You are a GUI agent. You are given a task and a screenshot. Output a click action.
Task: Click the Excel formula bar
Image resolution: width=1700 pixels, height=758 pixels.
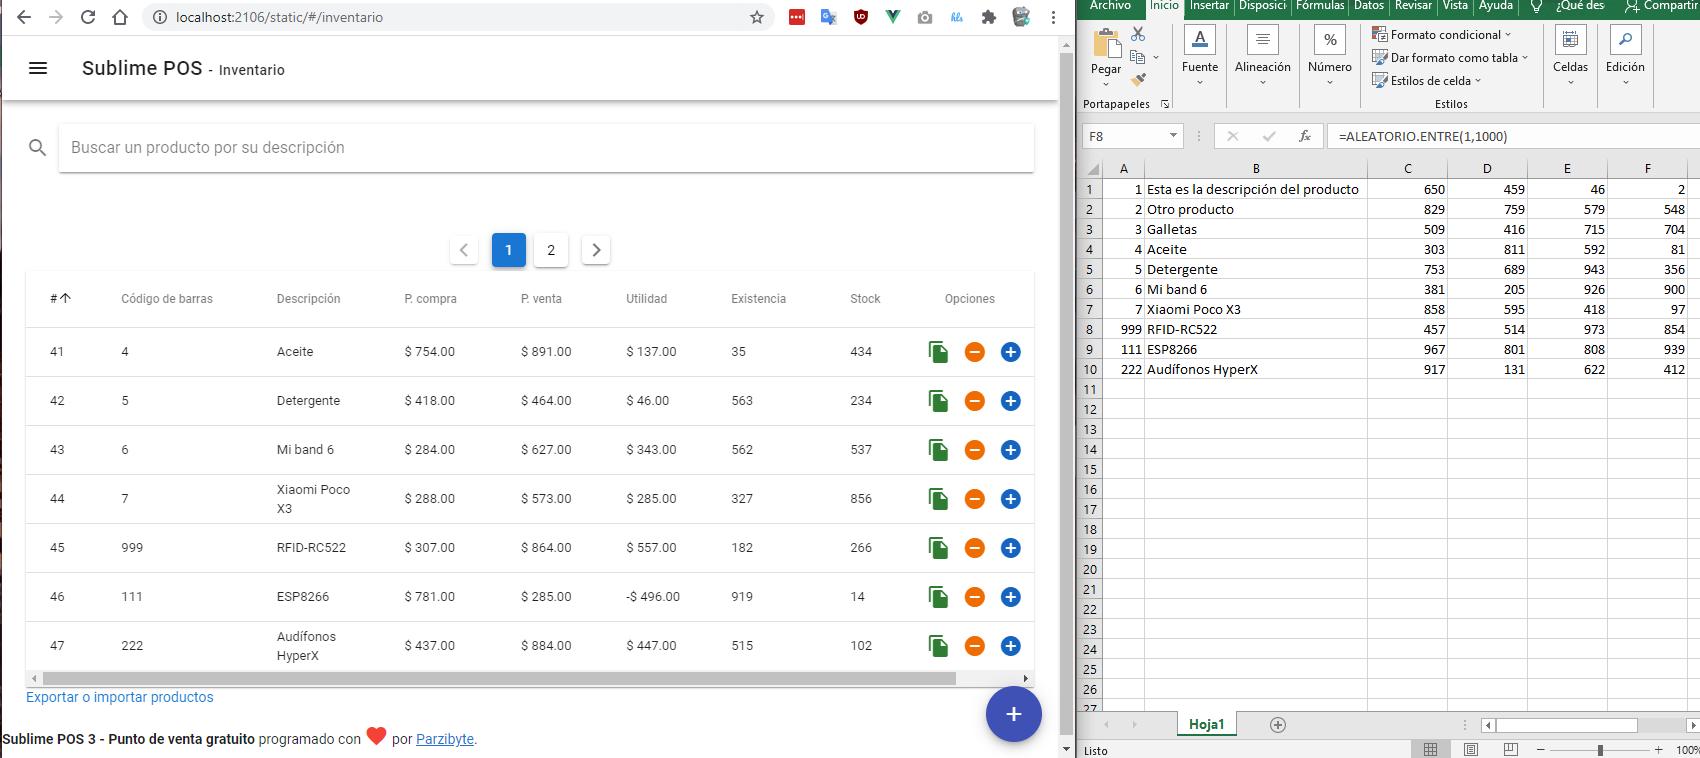pyautogui.click(x=1512, y=136)
